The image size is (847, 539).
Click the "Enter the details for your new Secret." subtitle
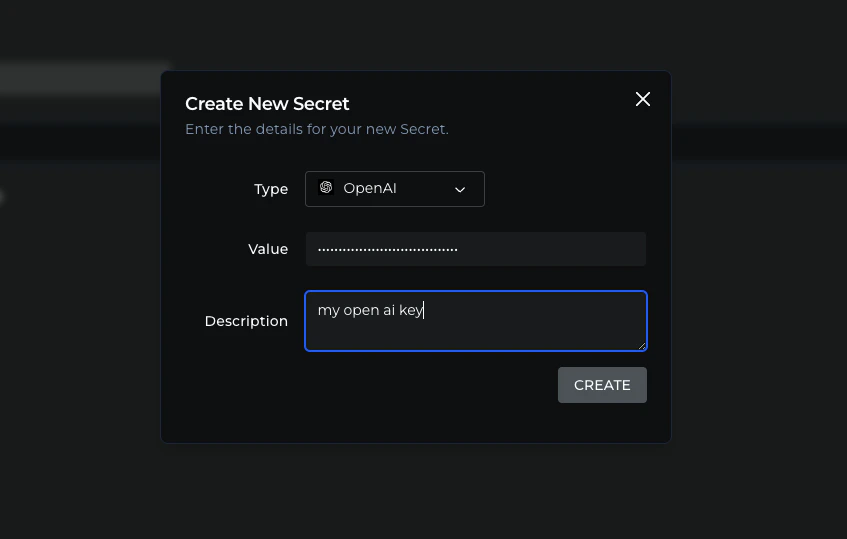(317, 129)
